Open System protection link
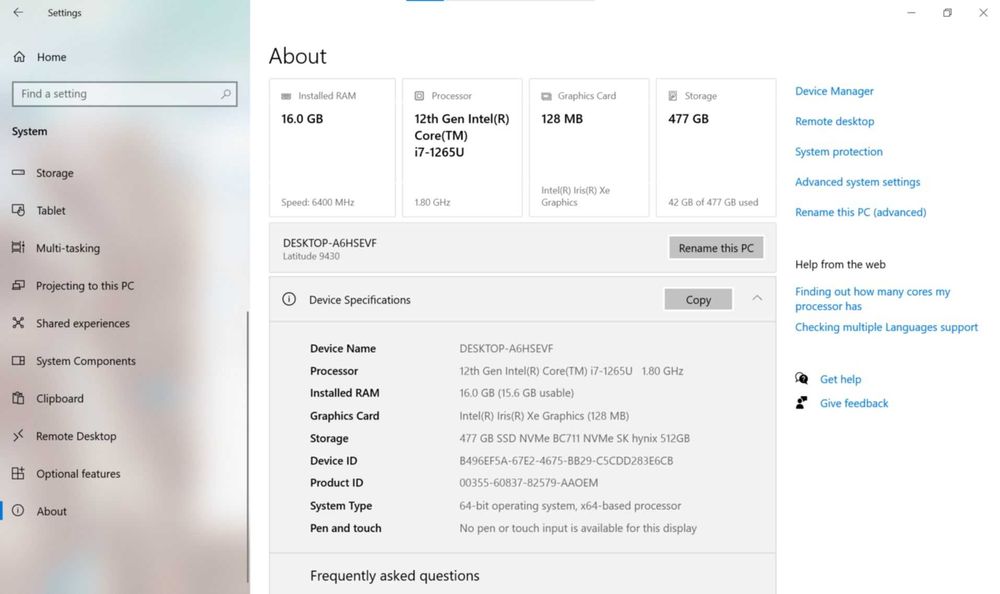1000x594 pixels. point(839,152)
